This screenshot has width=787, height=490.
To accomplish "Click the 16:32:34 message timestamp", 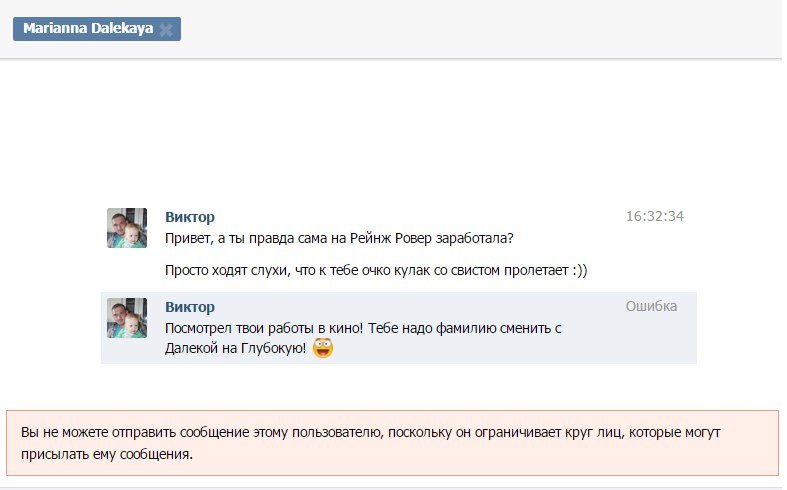I will 654,216.
